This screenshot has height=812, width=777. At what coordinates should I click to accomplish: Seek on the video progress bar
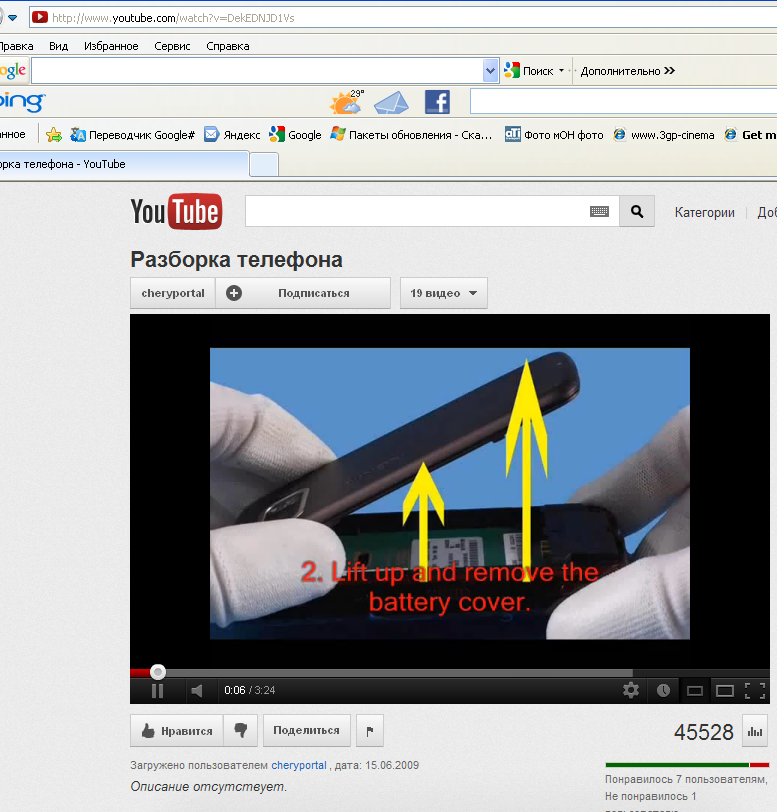400,673
